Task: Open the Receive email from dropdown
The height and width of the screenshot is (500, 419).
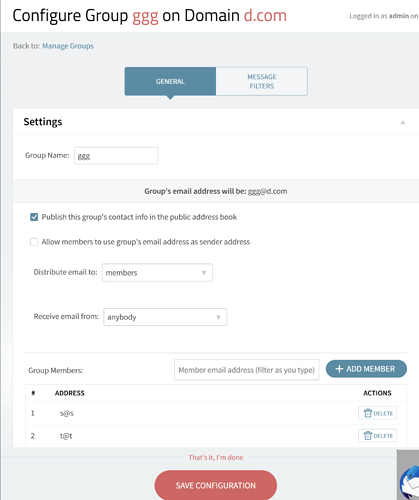Action: pyautogui.click(x=165, y=317)
